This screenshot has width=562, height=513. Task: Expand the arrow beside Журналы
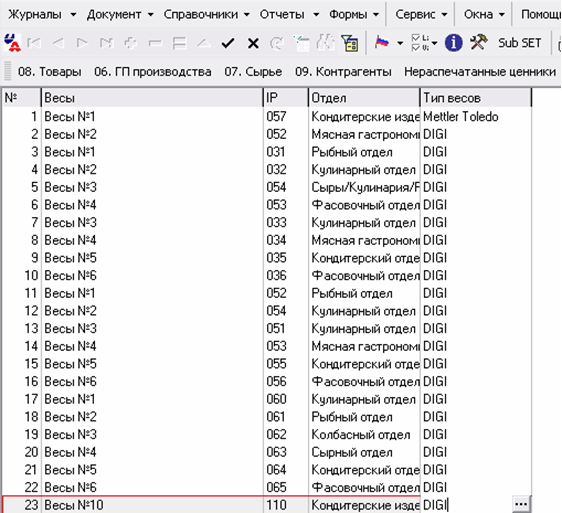click(73, 15)
